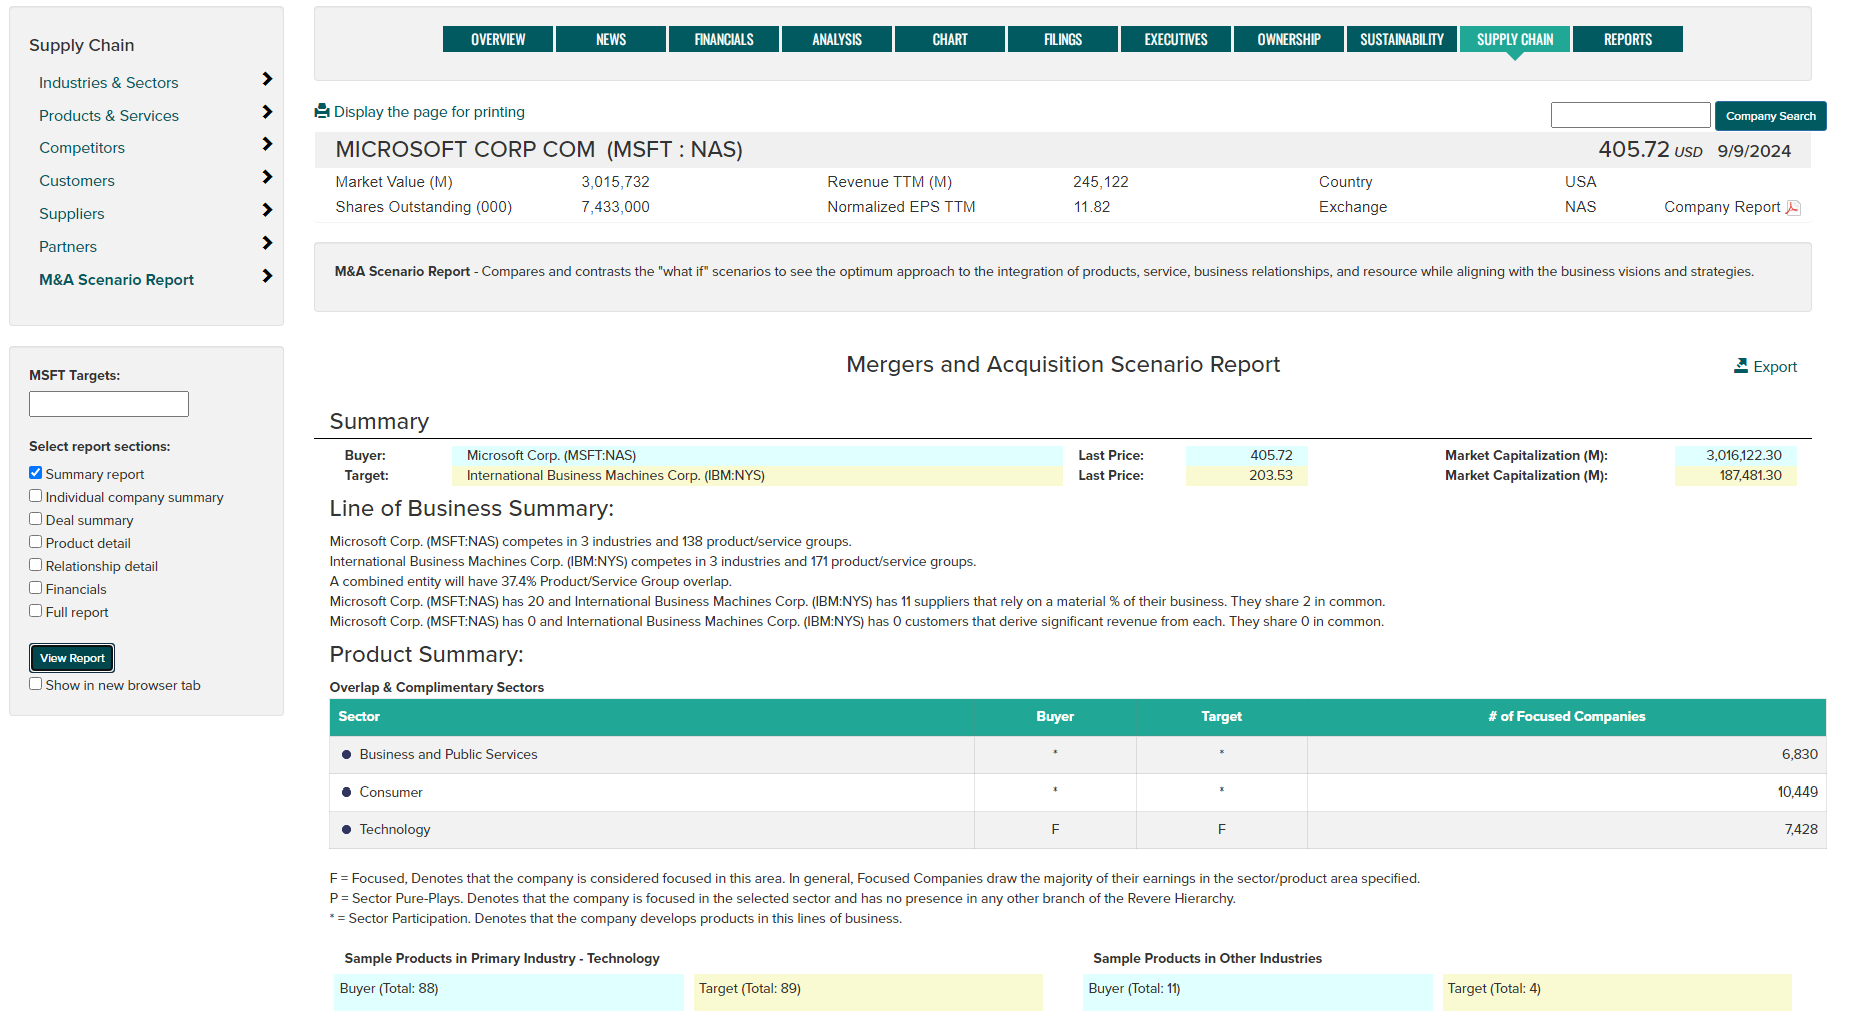The image size is (1863, 1011).
Task: Click buyer name Microsoft Corp. (MSFT:NAS)
Action: click(551, 455)
